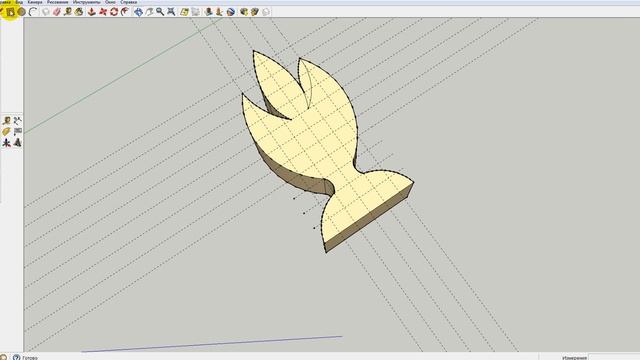
Task: Select Tape Measure in left side toolbar
Action: (x=7, y=120)
